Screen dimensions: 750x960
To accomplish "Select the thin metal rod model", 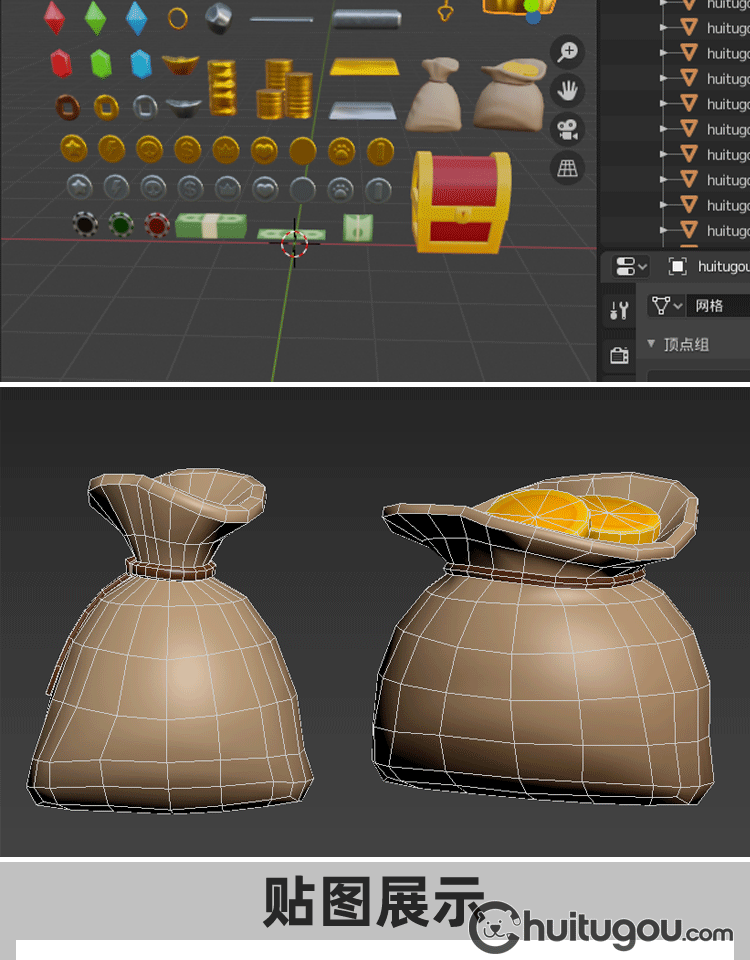I will pyautogui.click(x=282, y=20).
